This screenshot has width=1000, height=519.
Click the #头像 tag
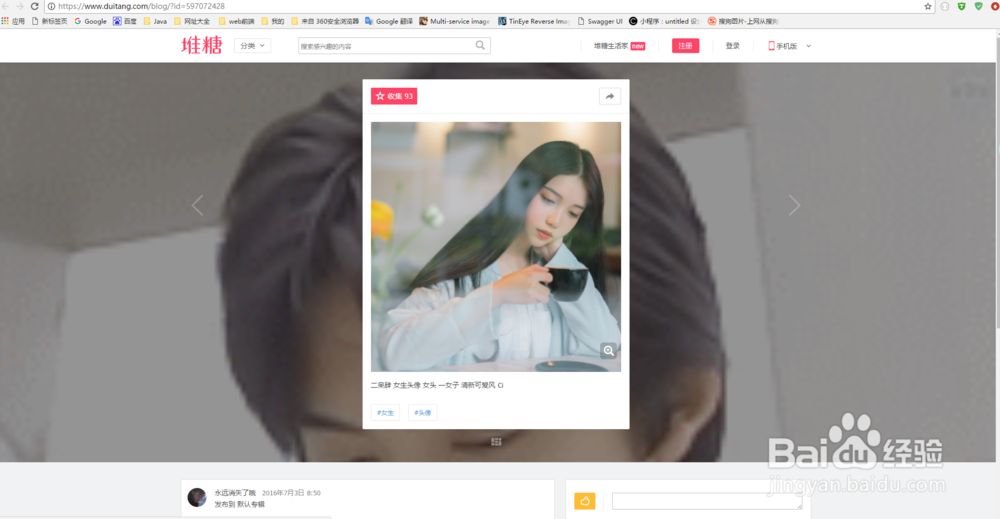(x=422, y=413)
